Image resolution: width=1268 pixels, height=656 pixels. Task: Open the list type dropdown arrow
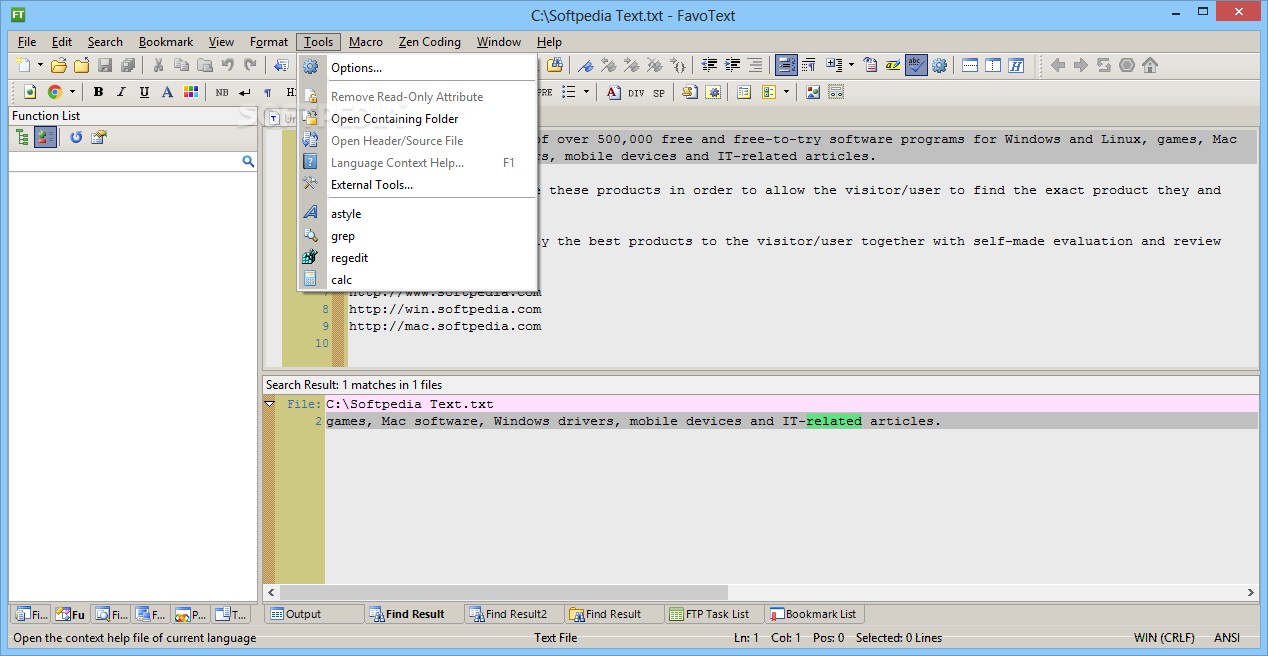[585, 92]
